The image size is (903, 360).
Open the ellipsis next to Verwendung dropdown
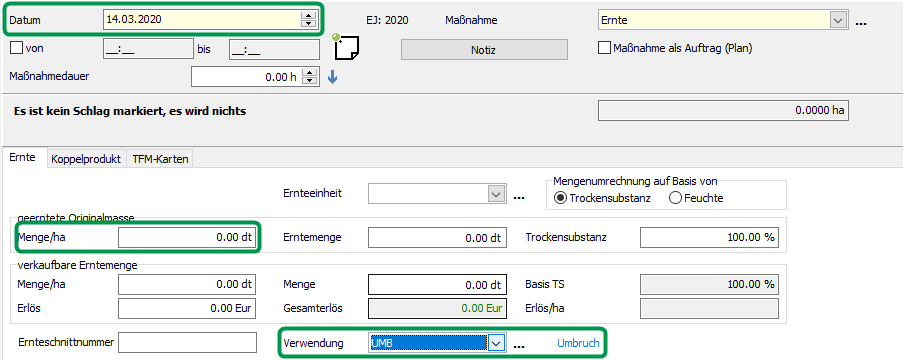tap(519, 347)
